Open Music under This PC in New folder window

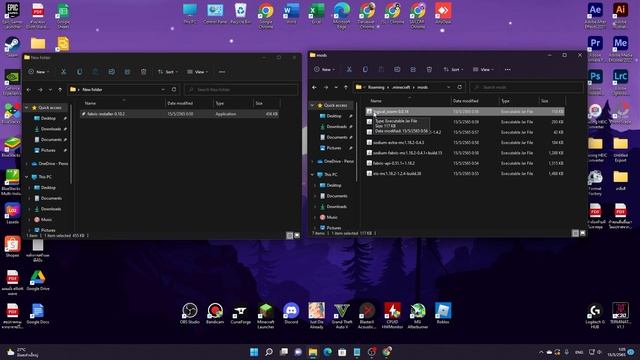pos(46,220)
